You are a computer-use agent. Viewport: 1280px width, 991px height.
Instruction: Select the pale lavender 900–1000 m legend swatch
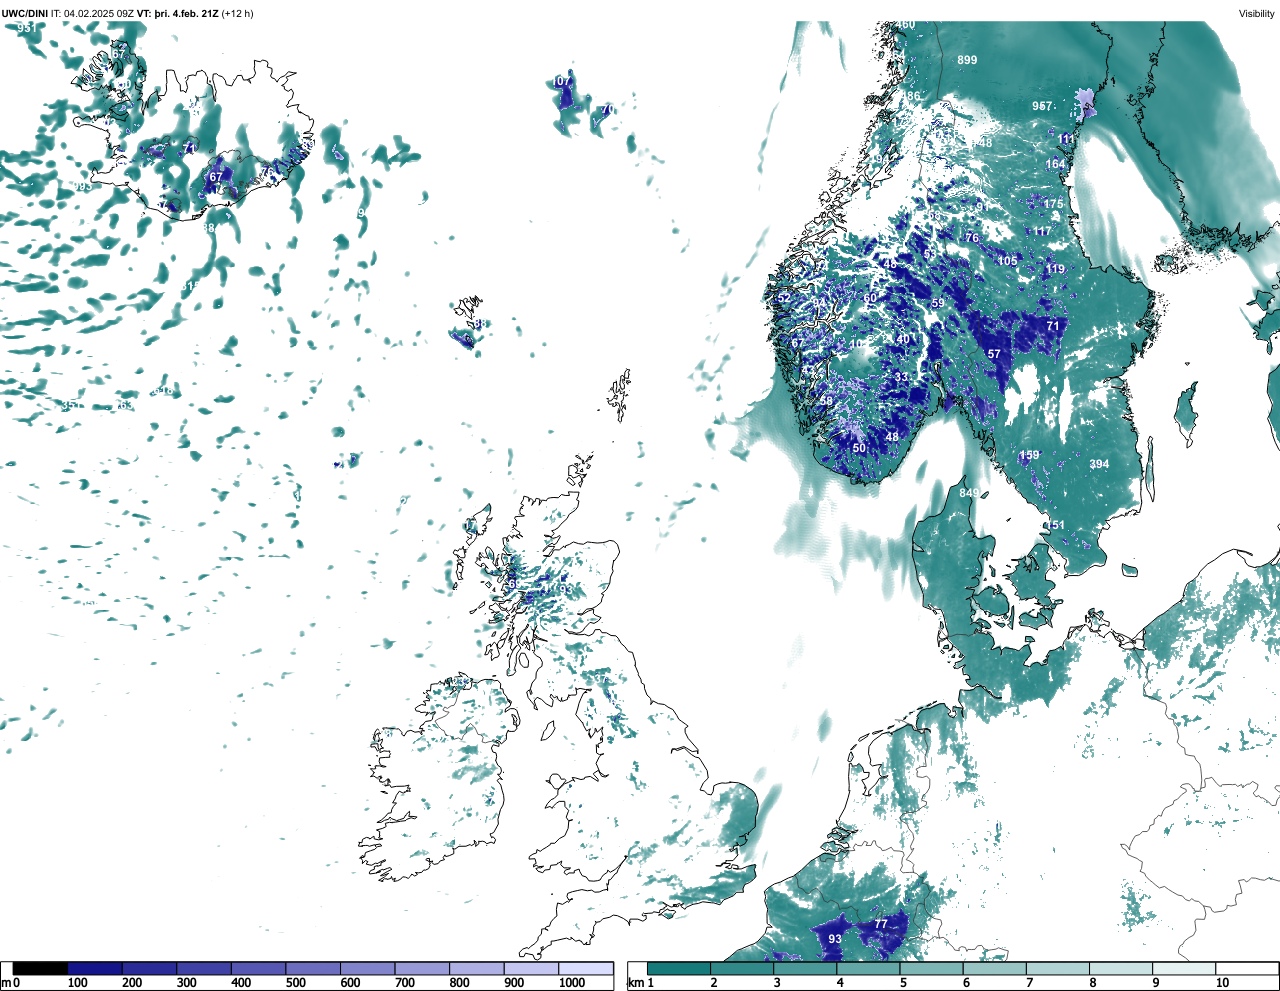coord(531,969)
